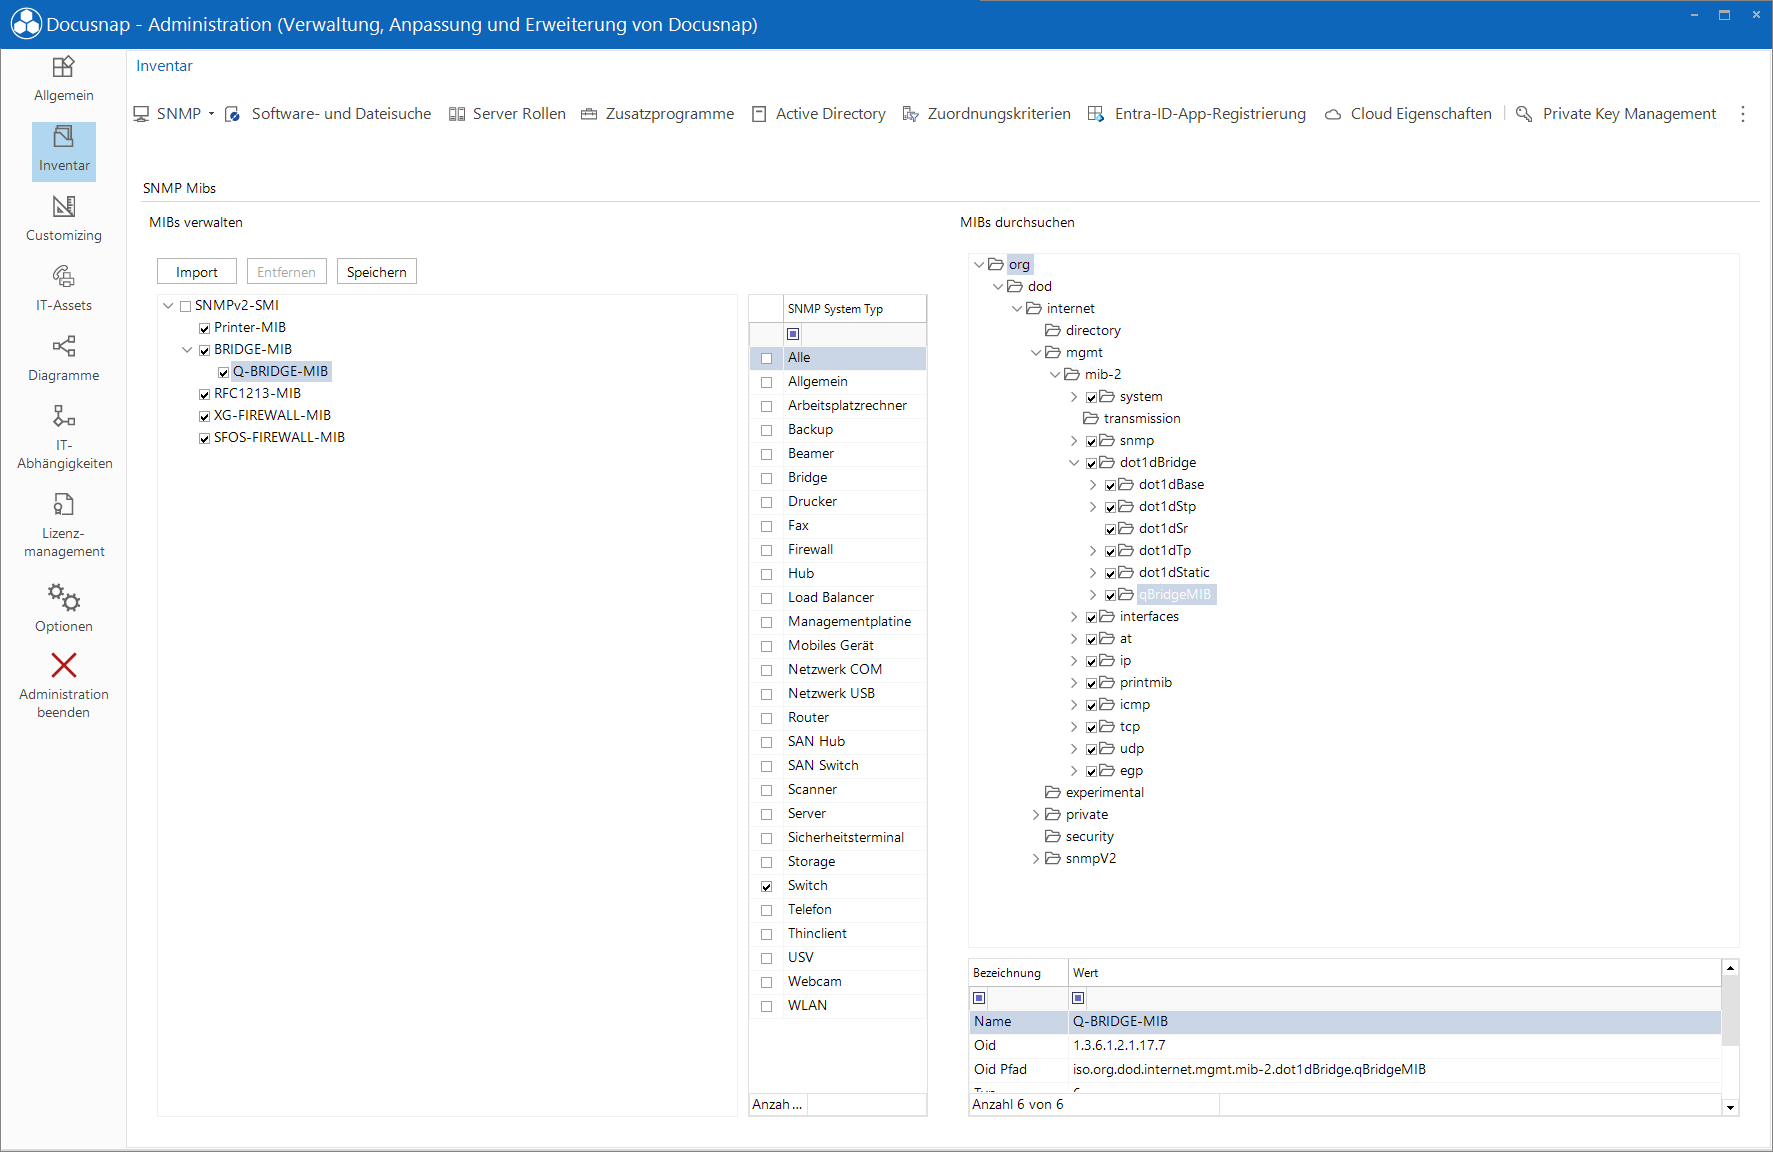Collapse the dot1dBridge node
The image size is (1773, 1152).
(1075, 462)
